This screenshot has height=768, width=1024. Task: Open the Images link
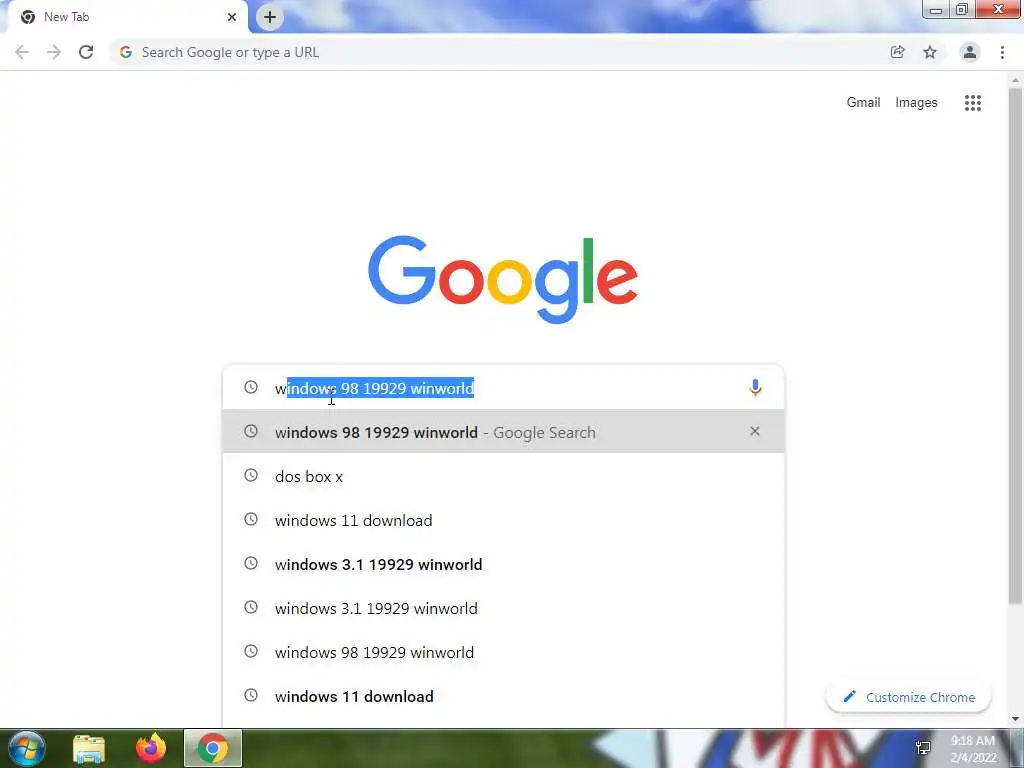tap(916, 103)
